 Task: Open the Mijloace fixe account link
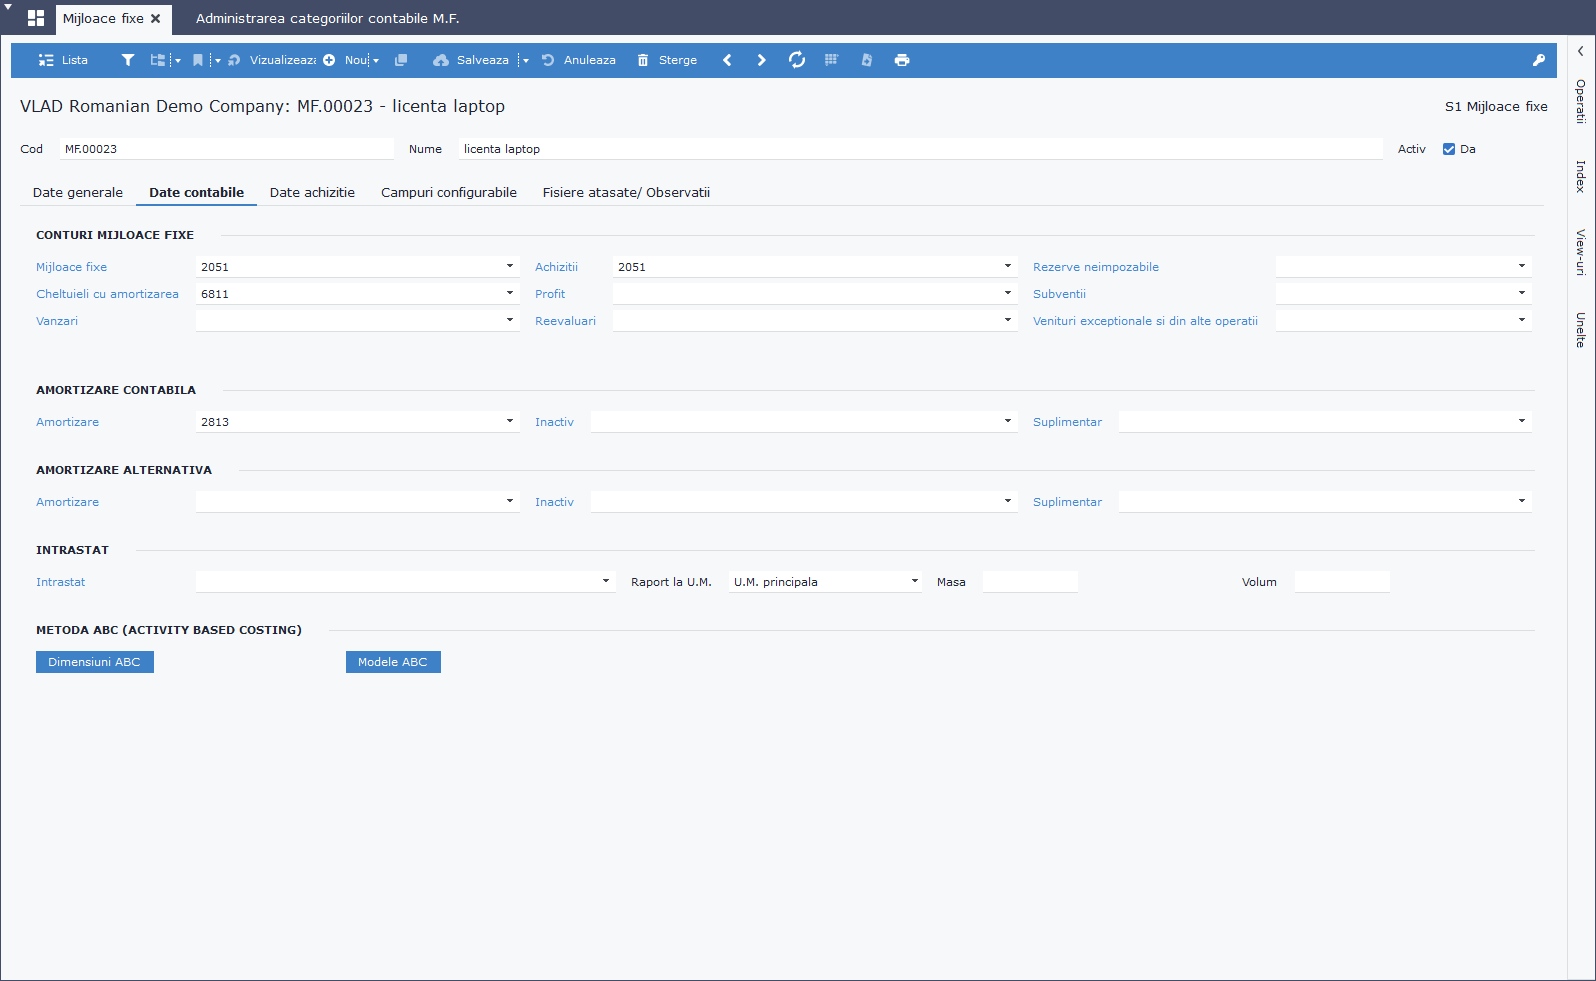point(71,267)
